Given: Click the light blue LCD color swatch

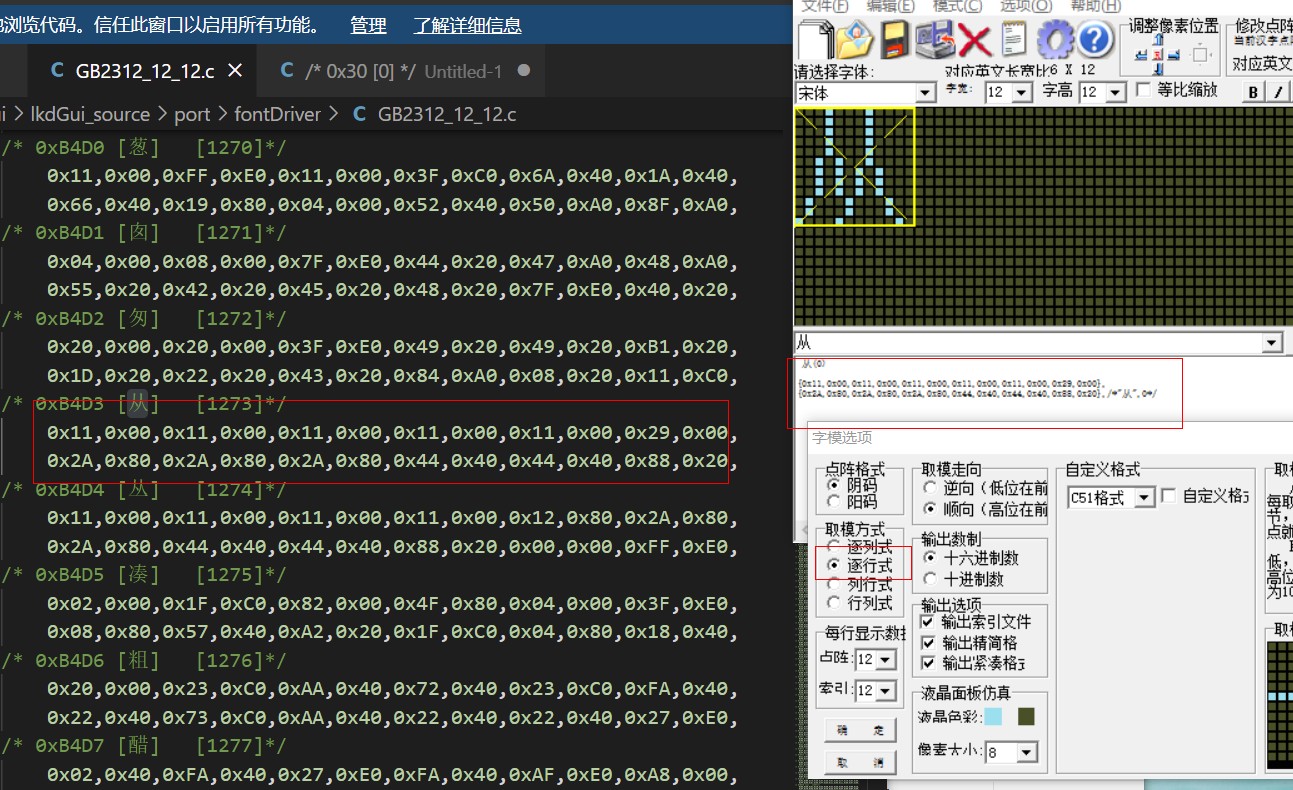Looking at the screenshot, I should (x=993, y=717).
